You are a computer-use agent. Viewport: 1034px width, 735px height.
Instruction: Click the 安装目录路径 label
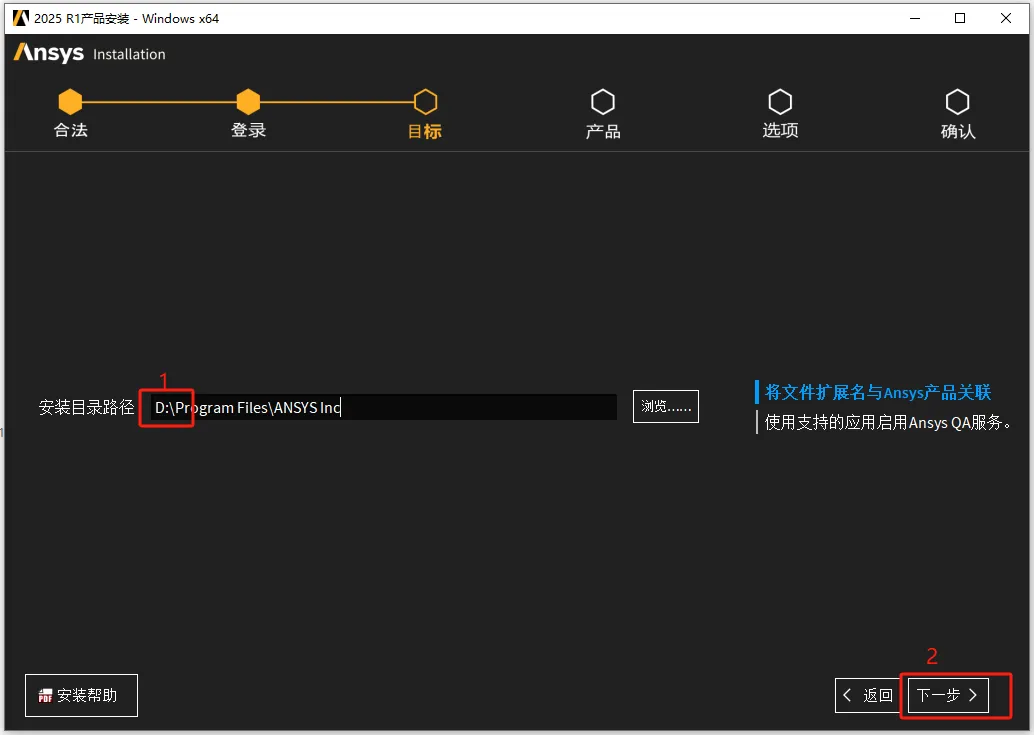pyautogui.click(x=86, y=407)
